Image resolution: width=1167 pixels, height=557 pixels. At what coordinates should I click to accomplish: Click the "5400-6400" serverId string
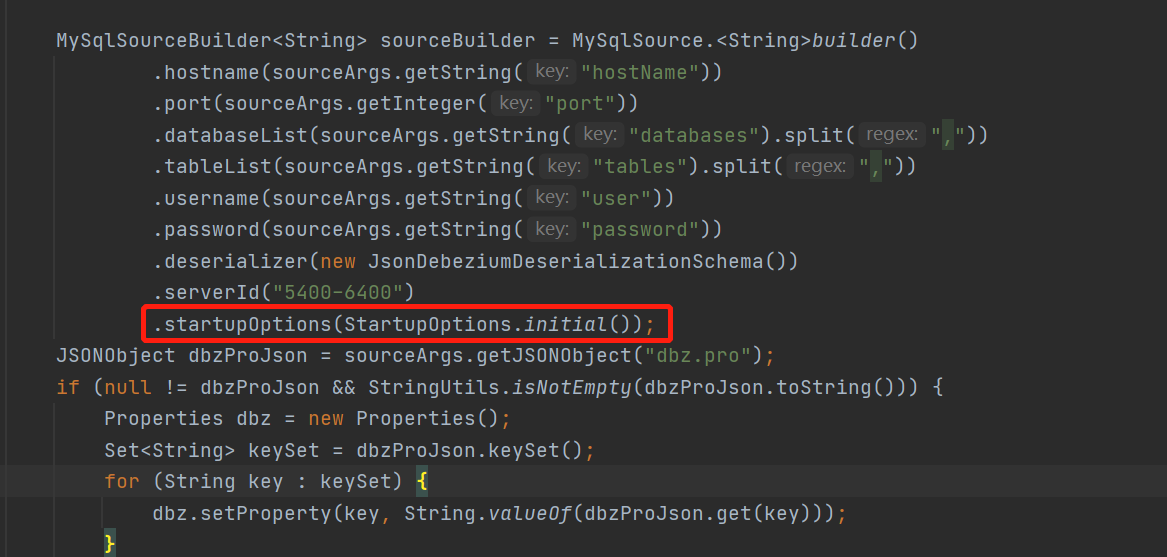[x=333, y=293]
